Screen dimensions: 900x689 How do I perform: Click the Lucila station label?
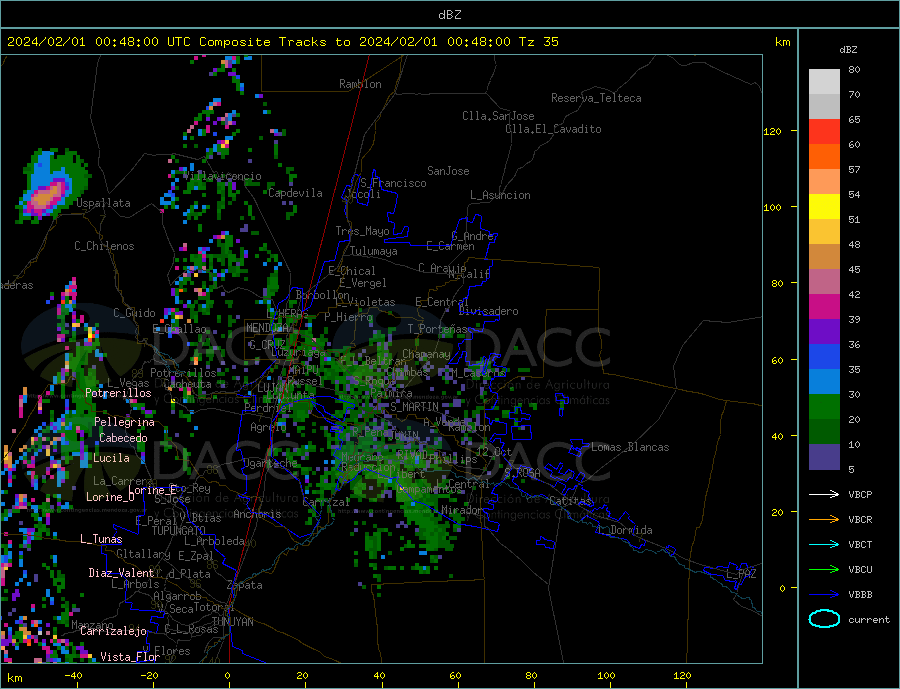point(111,458)
